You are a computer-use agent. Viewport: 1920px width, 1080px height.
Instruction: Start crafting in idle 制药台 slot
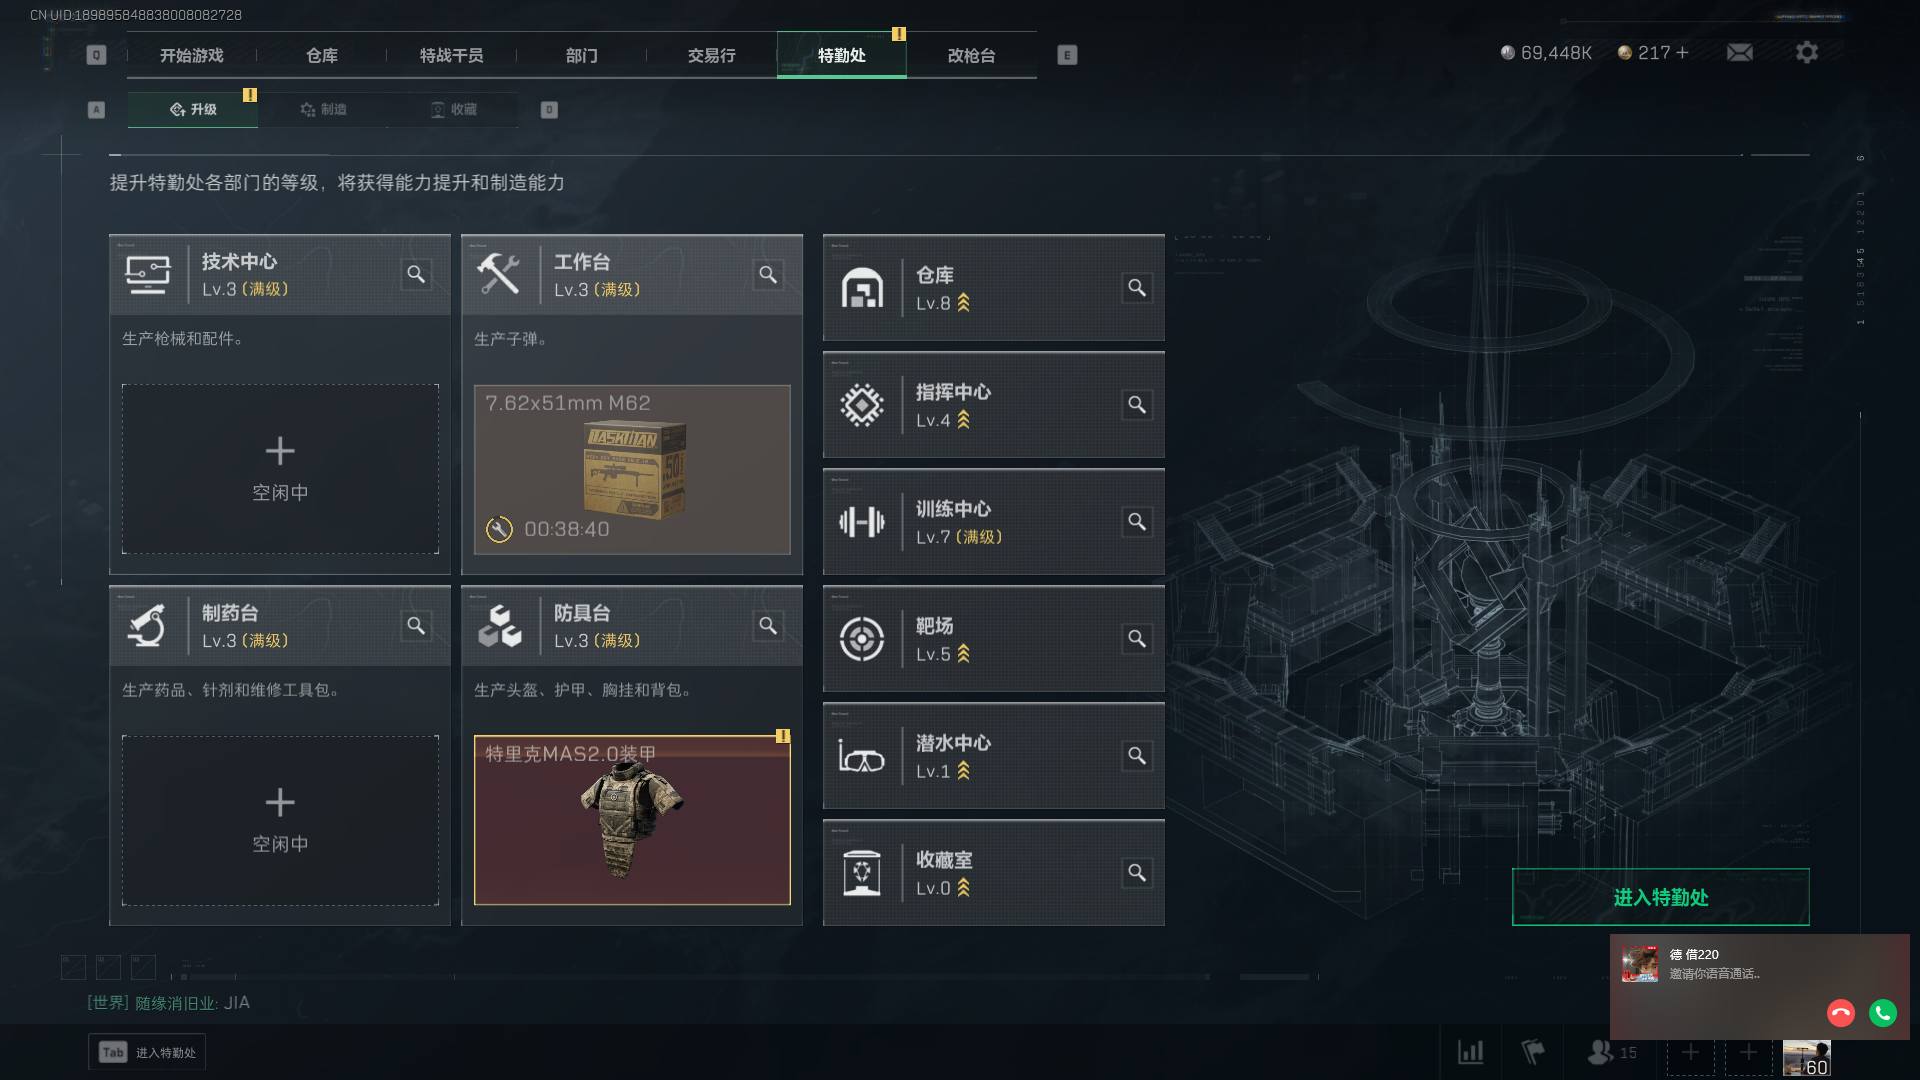(280, 820)
